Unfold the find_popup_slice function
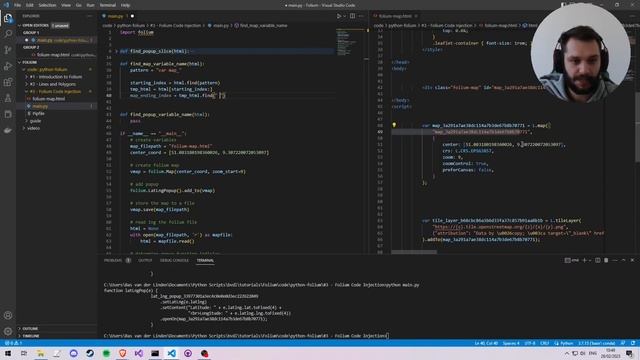The image size is (640, 360). coord(116,51)
